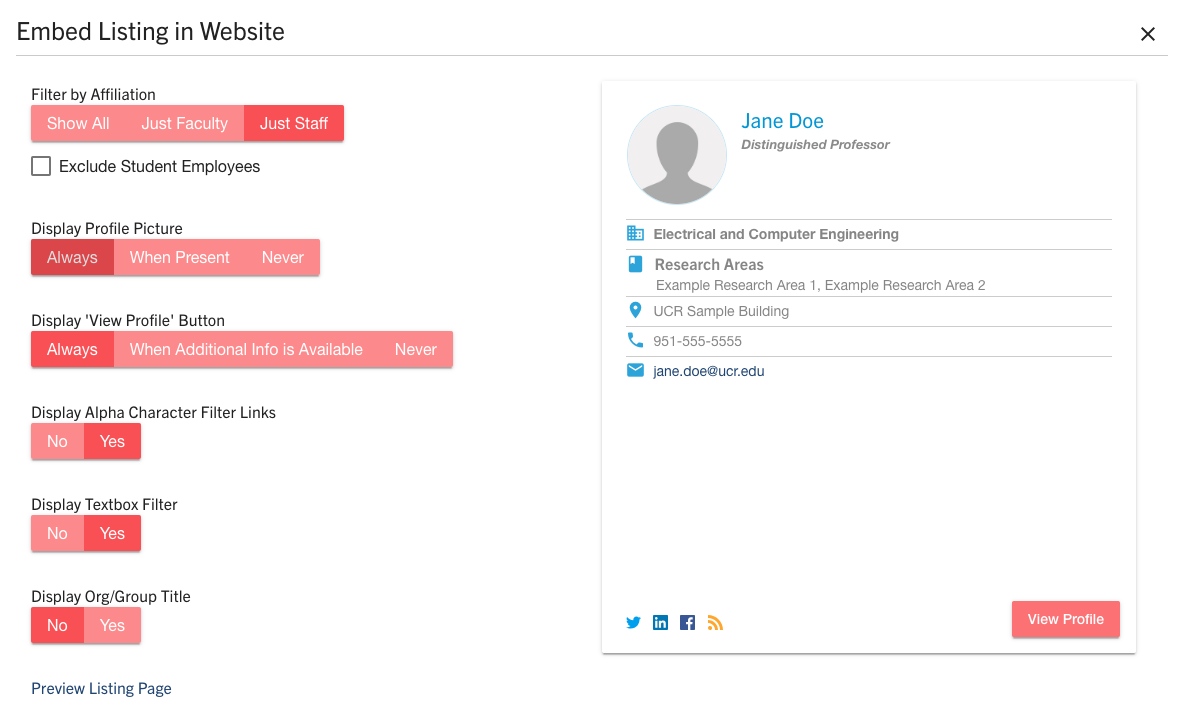This screenshot has width=1177, height=711.
Task: Open the RSS feed icon
Action: (715, 623)
